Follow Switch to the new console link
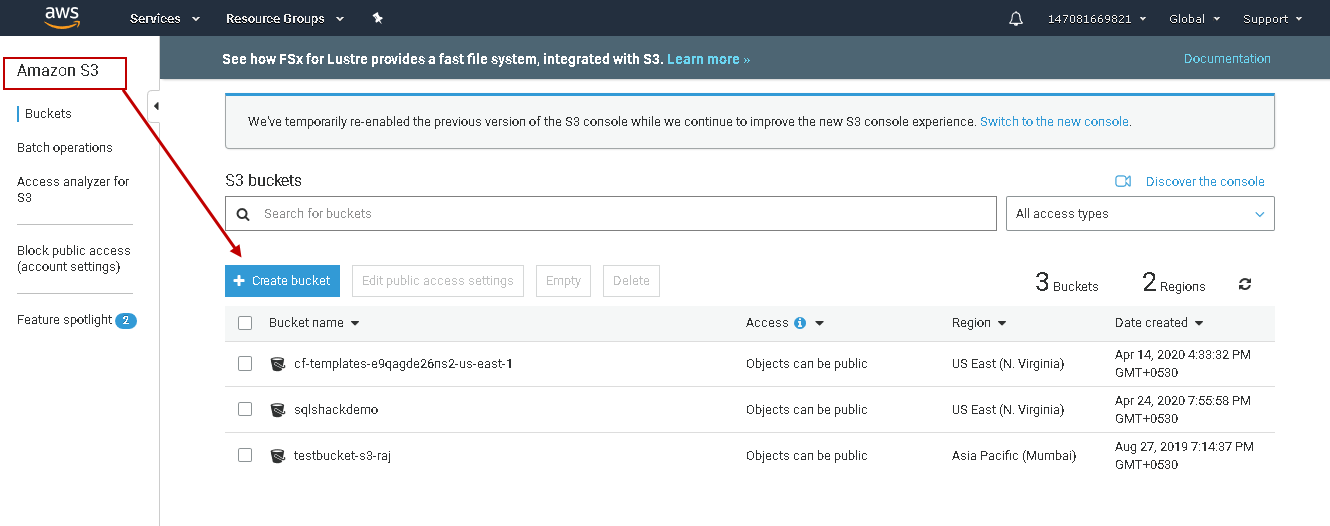This screenshot has width=1330, height=526. point(1054,121)
